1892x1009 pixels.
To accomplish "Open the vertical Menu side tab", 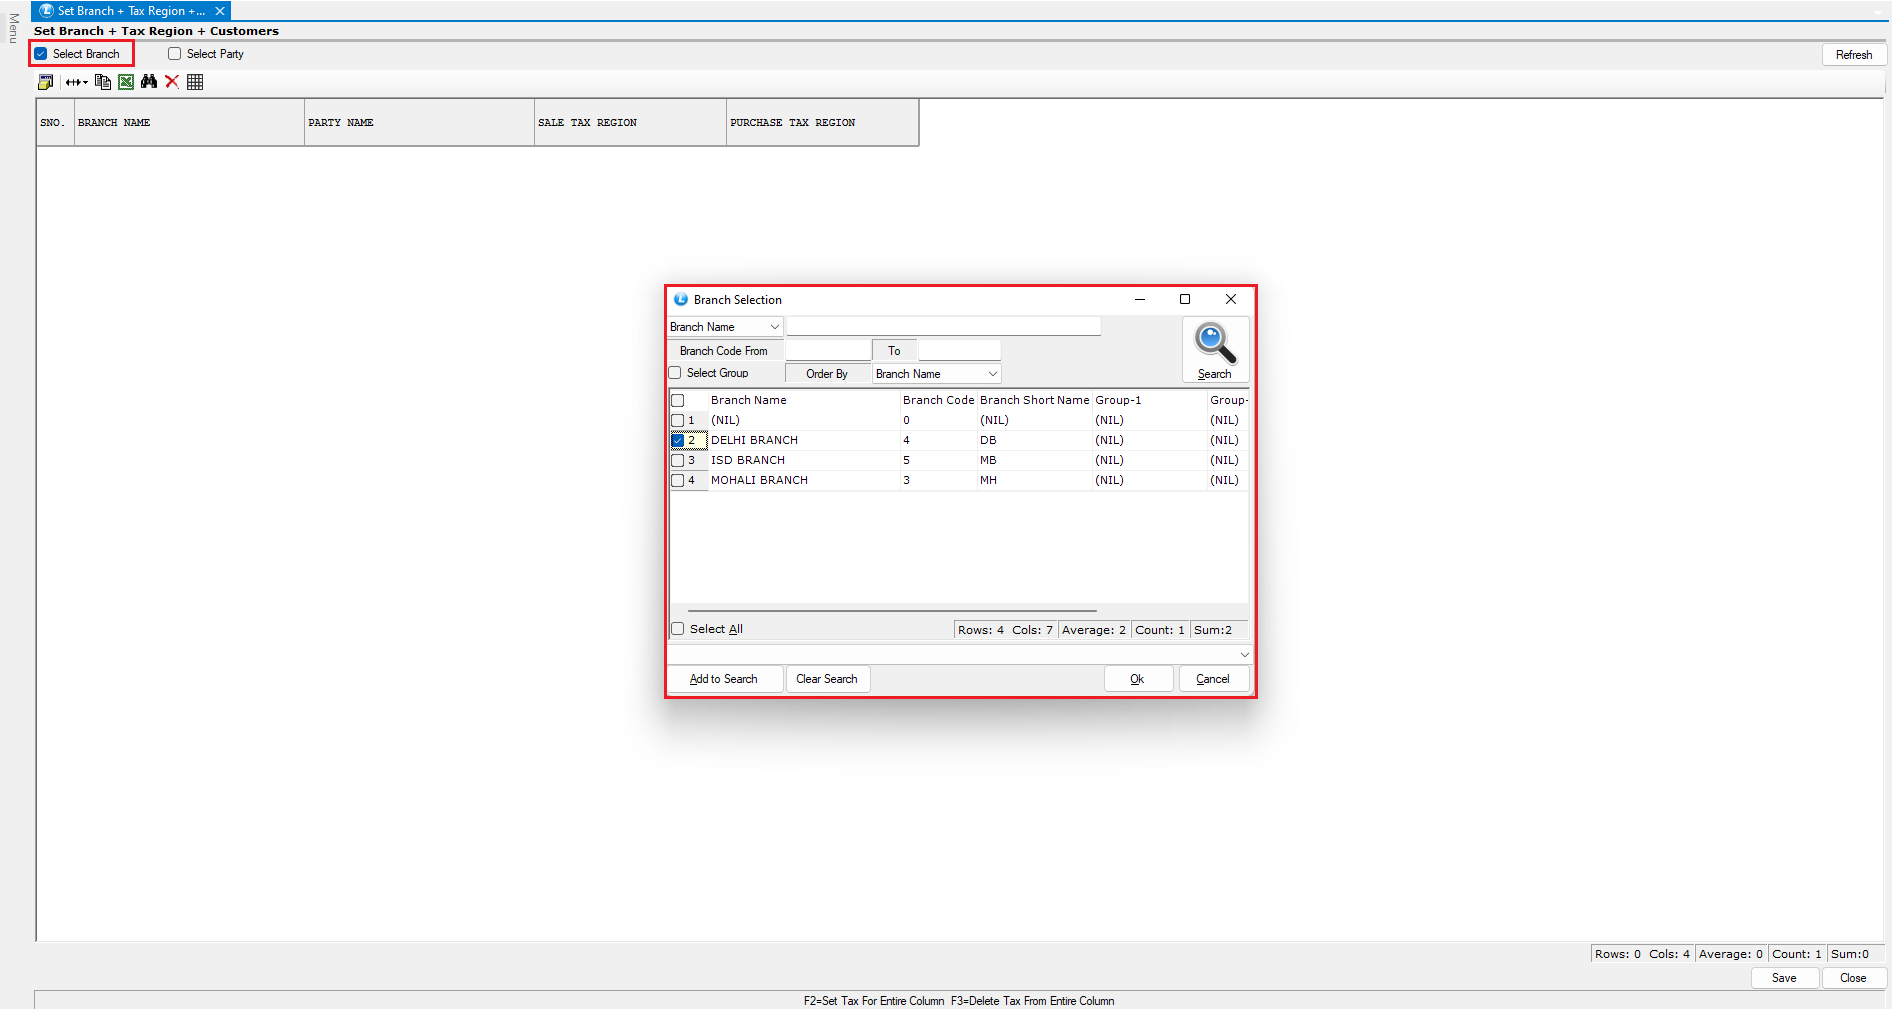I will click(x=13, y=28).
